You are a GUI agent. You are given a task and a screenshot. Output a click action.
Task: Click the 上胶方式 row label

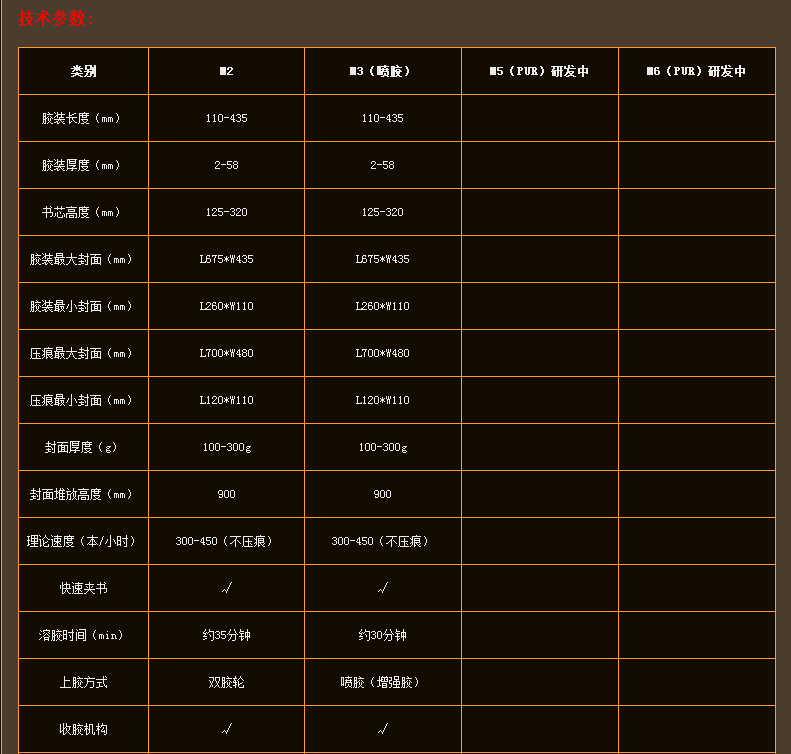tap(83, 682)
